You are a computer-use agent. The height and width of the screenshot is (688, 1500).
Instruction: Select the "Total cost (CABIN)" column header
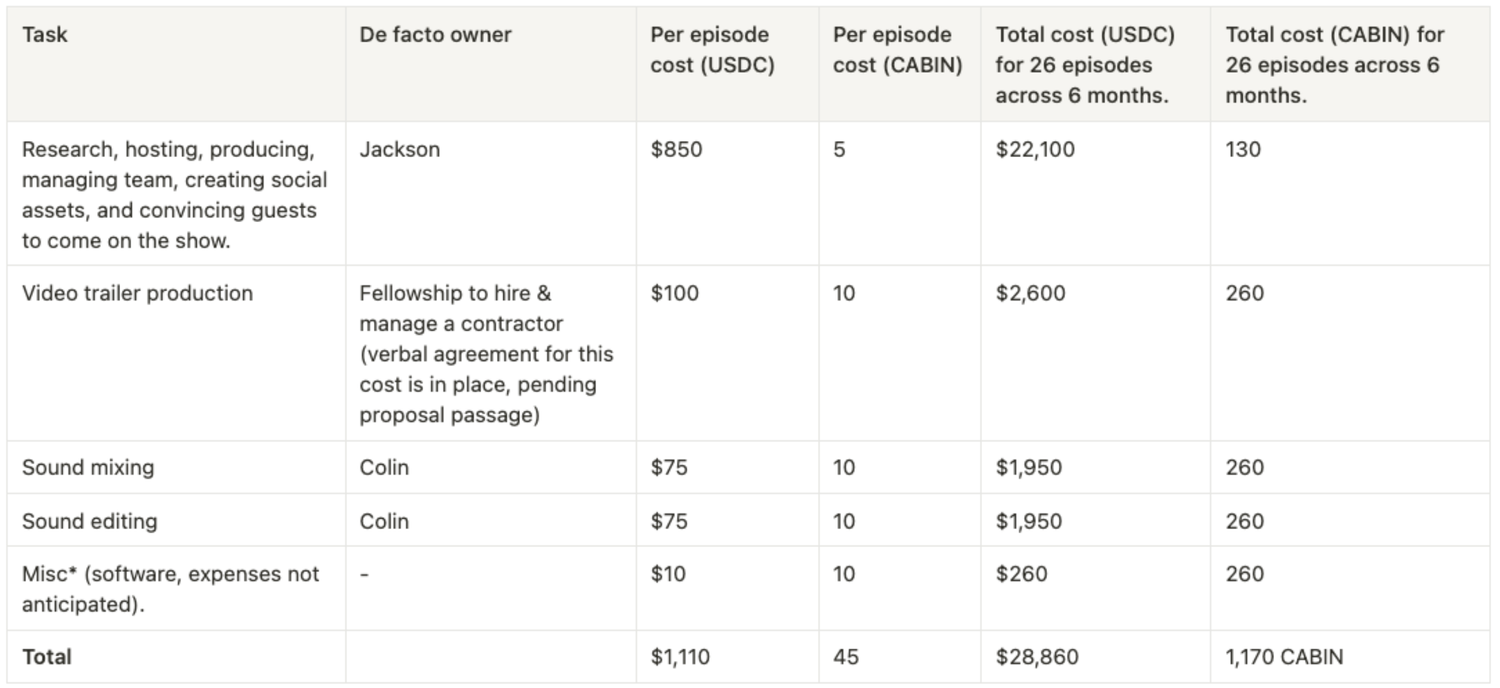pyautogui.click(x=1334, y=65)
